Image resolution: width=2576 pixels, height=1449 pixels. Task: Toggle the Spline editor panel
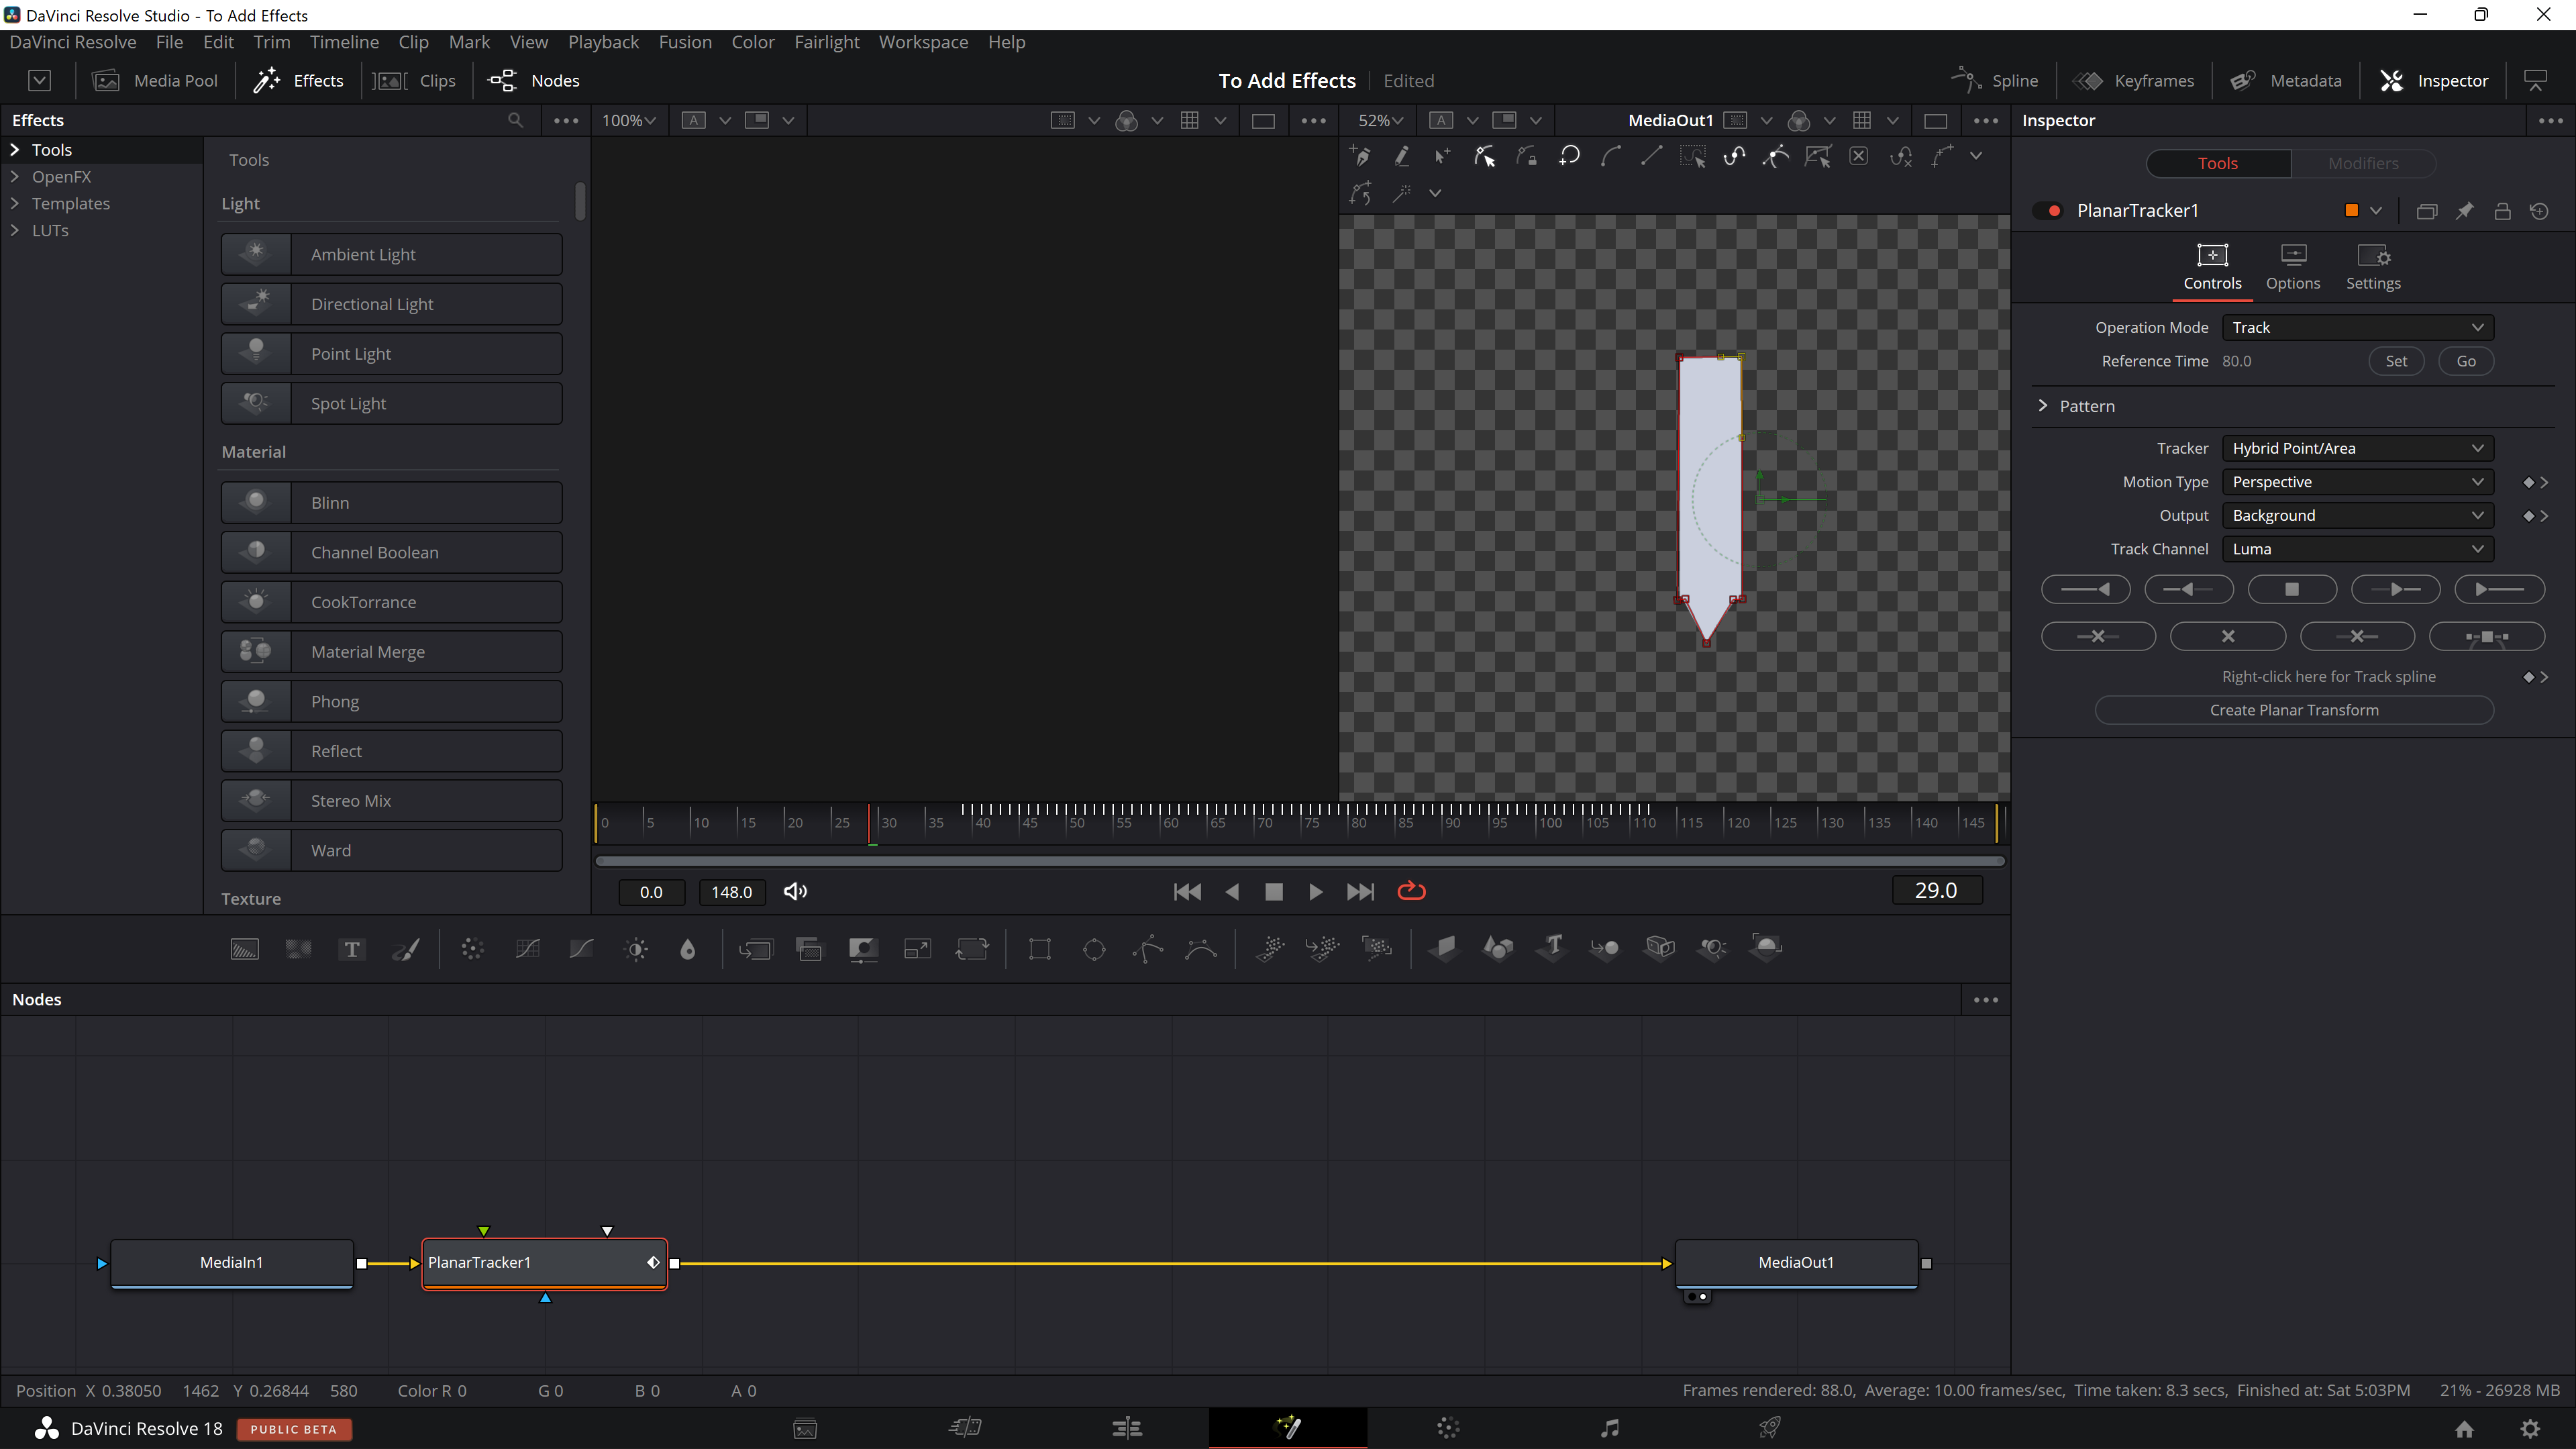(1995, 81)
